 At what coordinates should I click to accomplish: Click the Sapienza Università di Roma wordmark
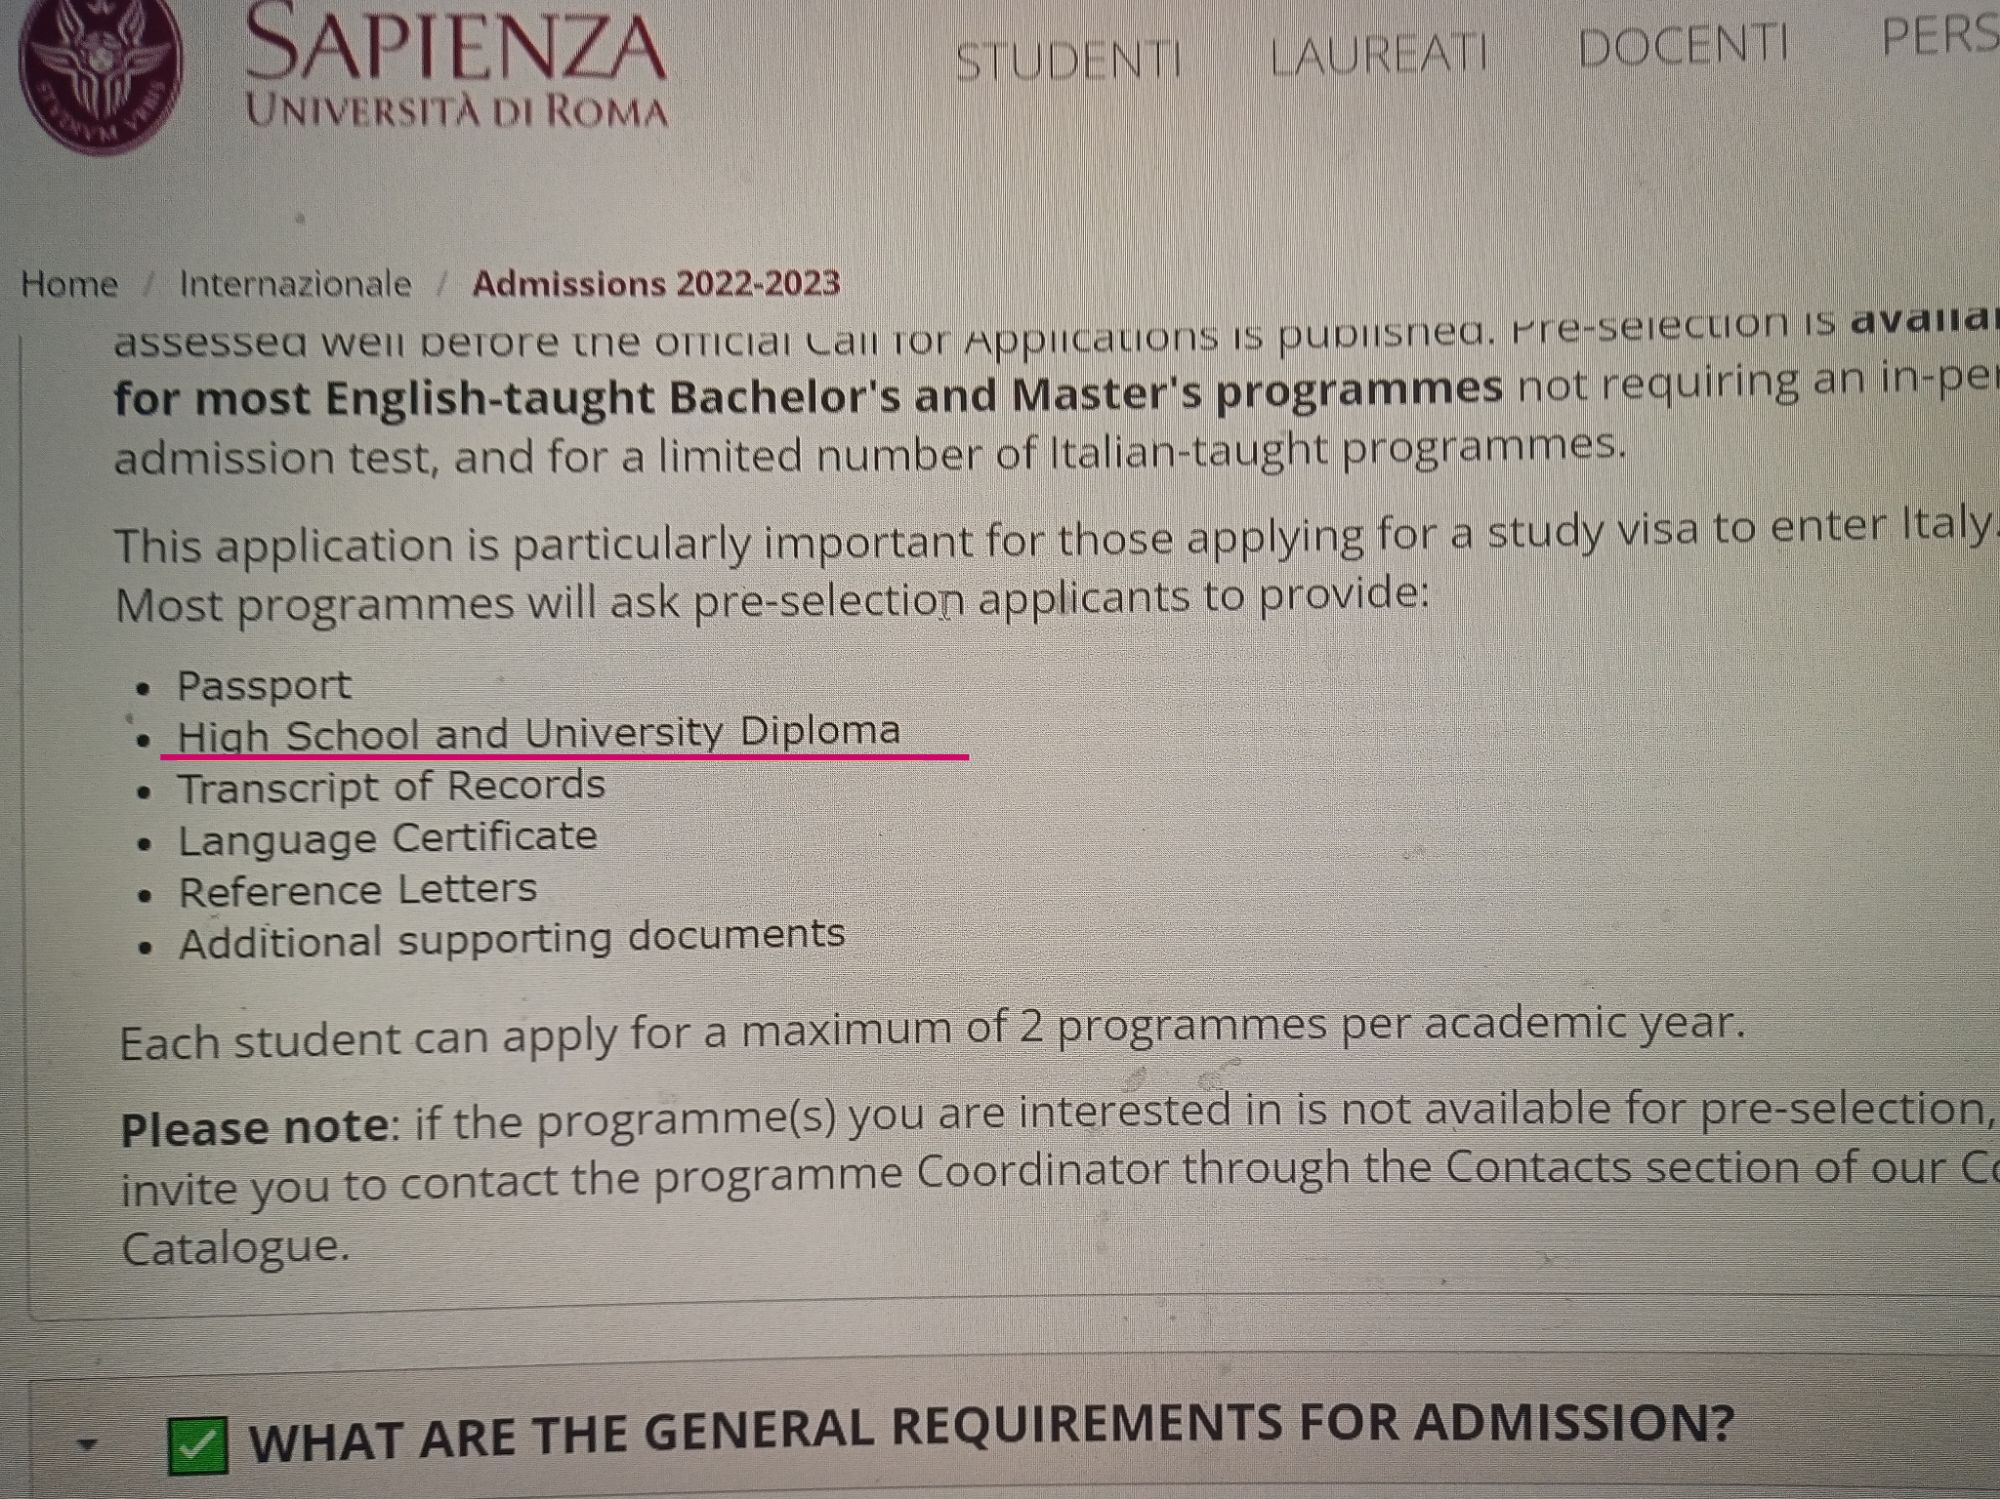(x=456, y=65)
